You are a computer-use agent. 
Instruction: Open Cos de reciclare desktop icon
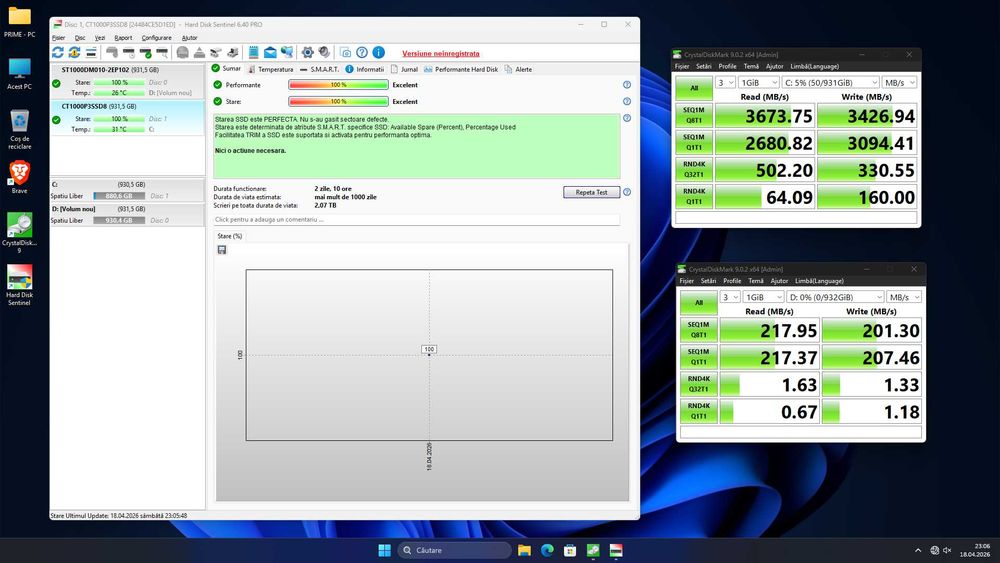[x=19, y=129]
